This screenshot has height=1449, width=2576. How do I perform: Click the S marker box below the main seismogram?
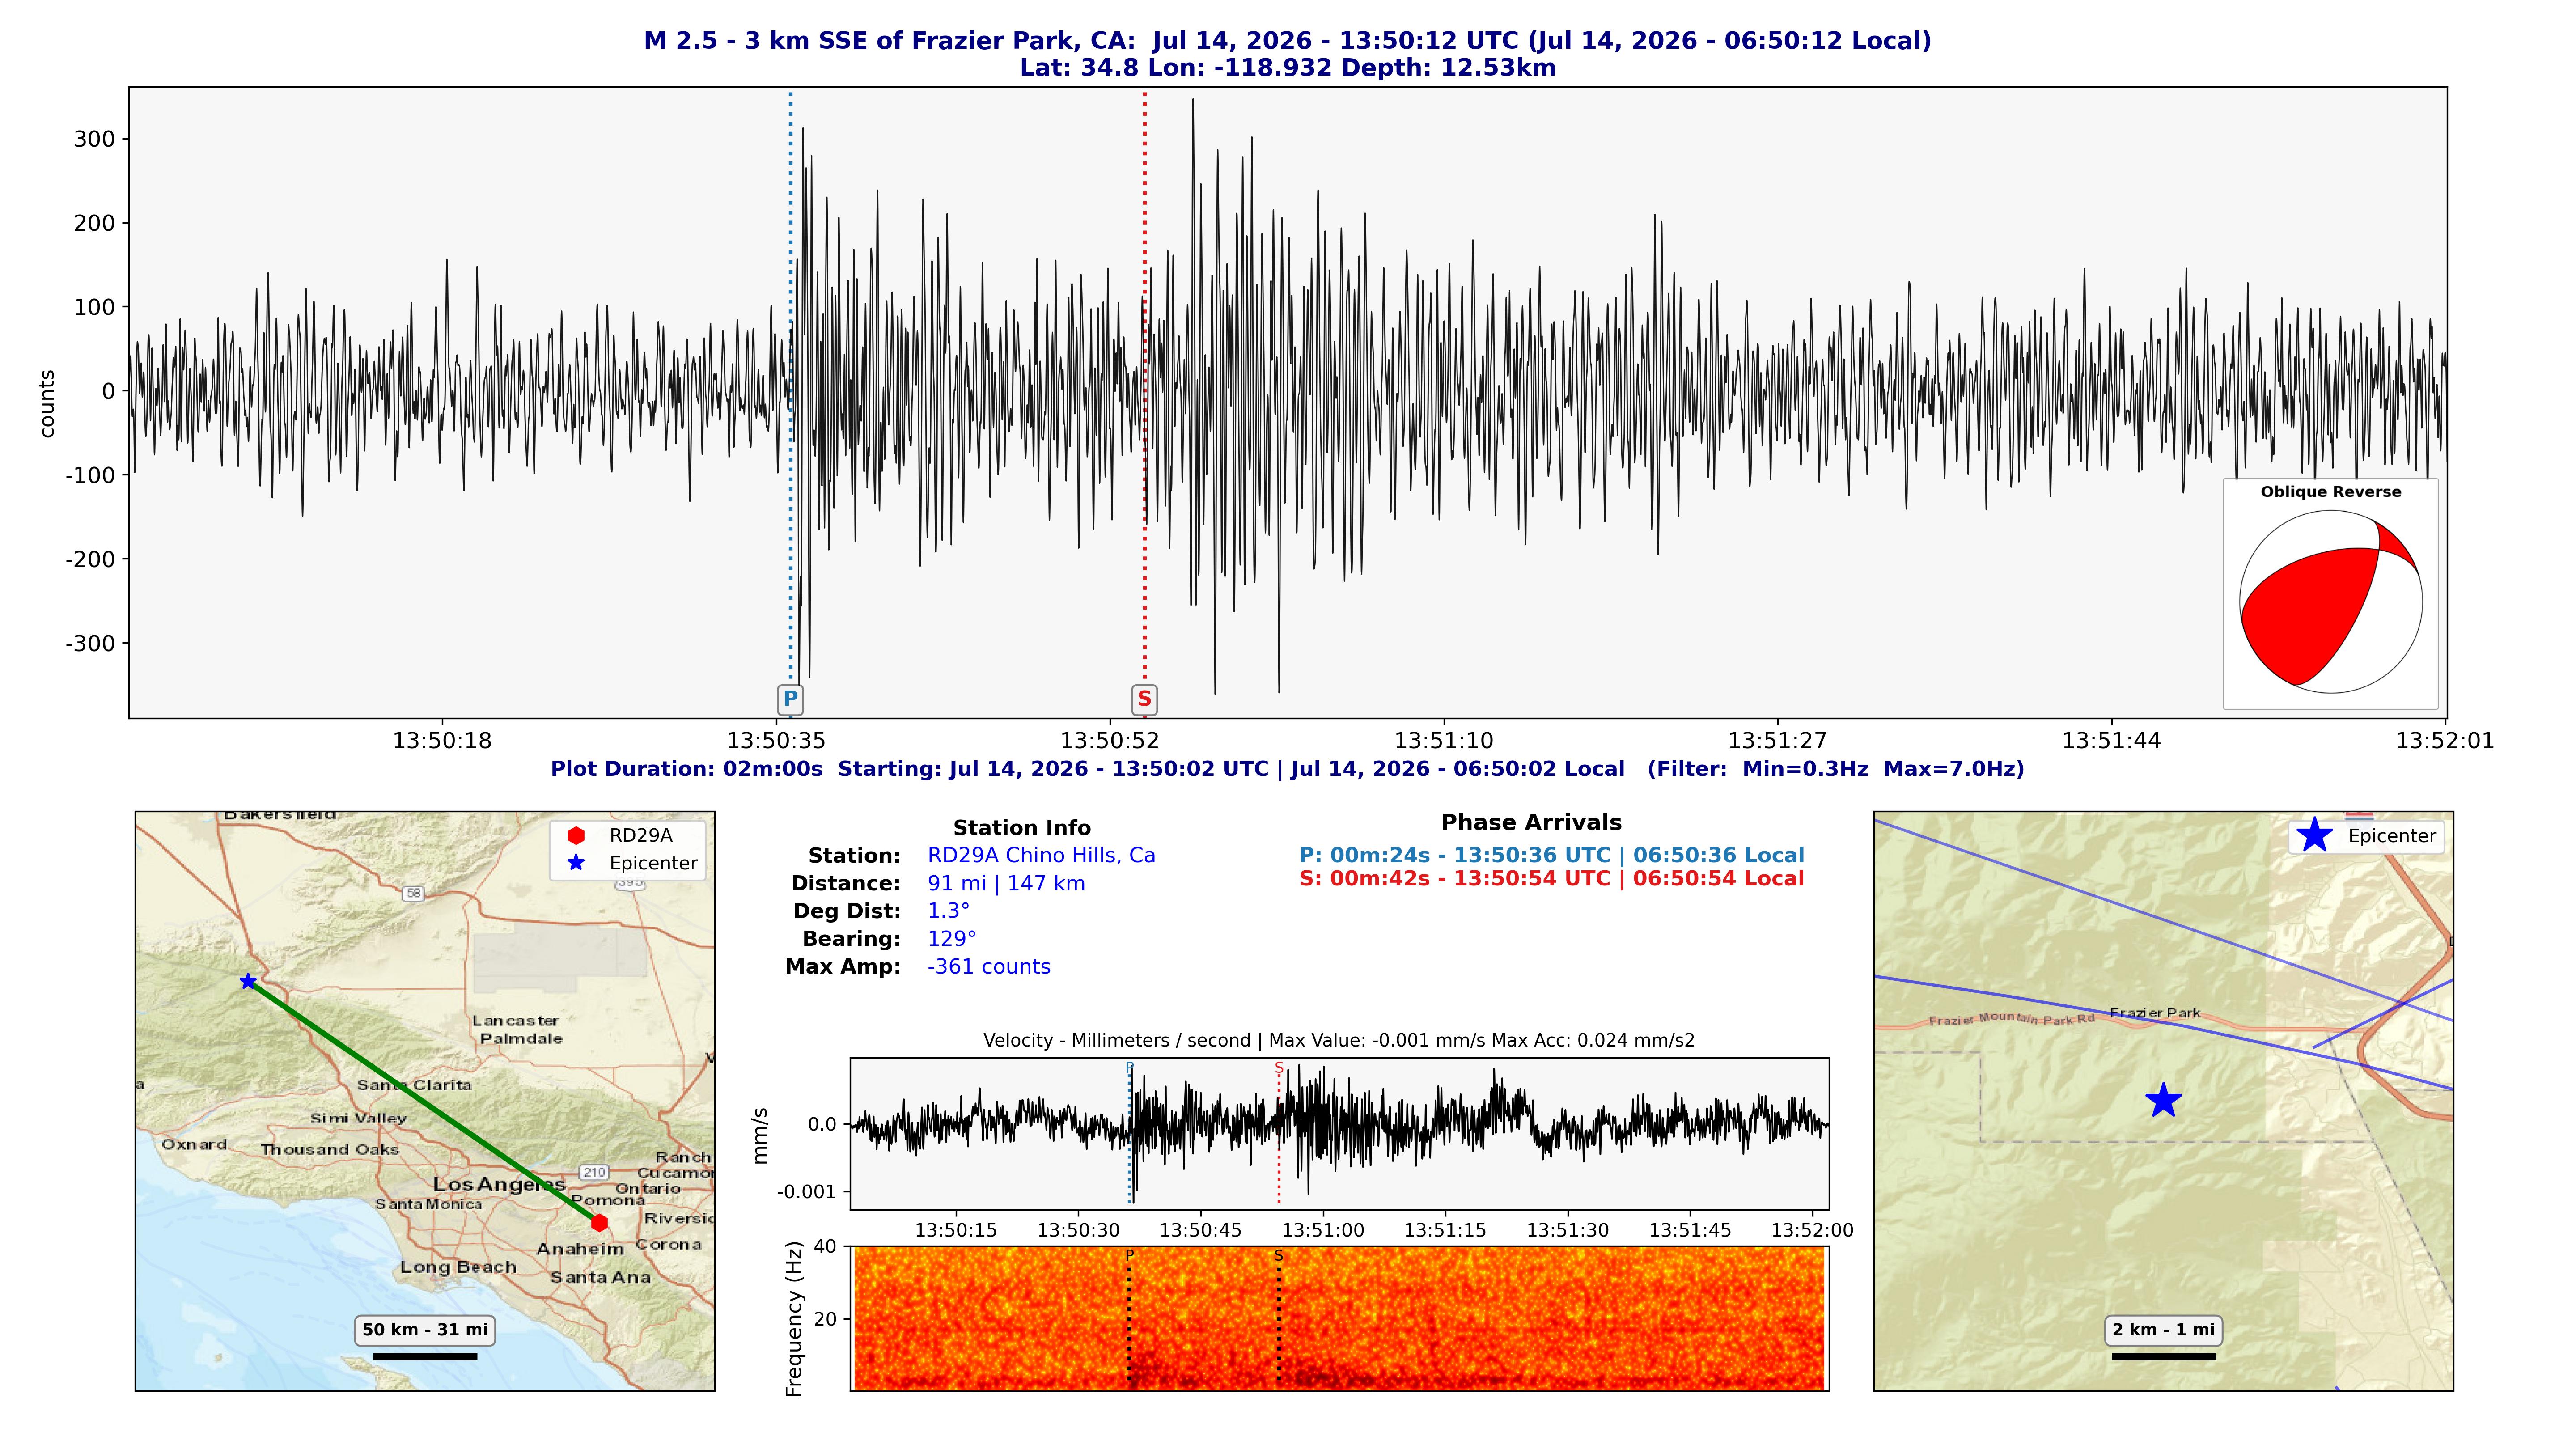coord(1144,699)
